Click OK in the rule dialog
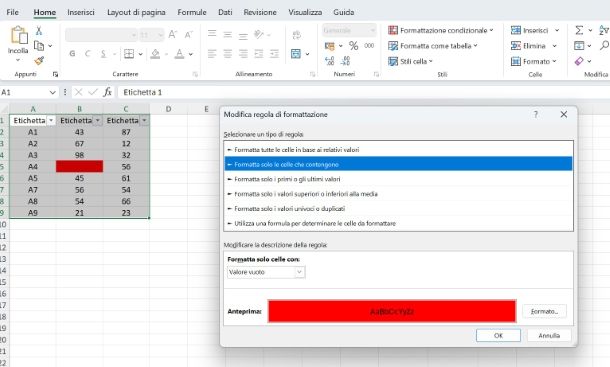Screen dimensions: 610x367 point(498,335)
